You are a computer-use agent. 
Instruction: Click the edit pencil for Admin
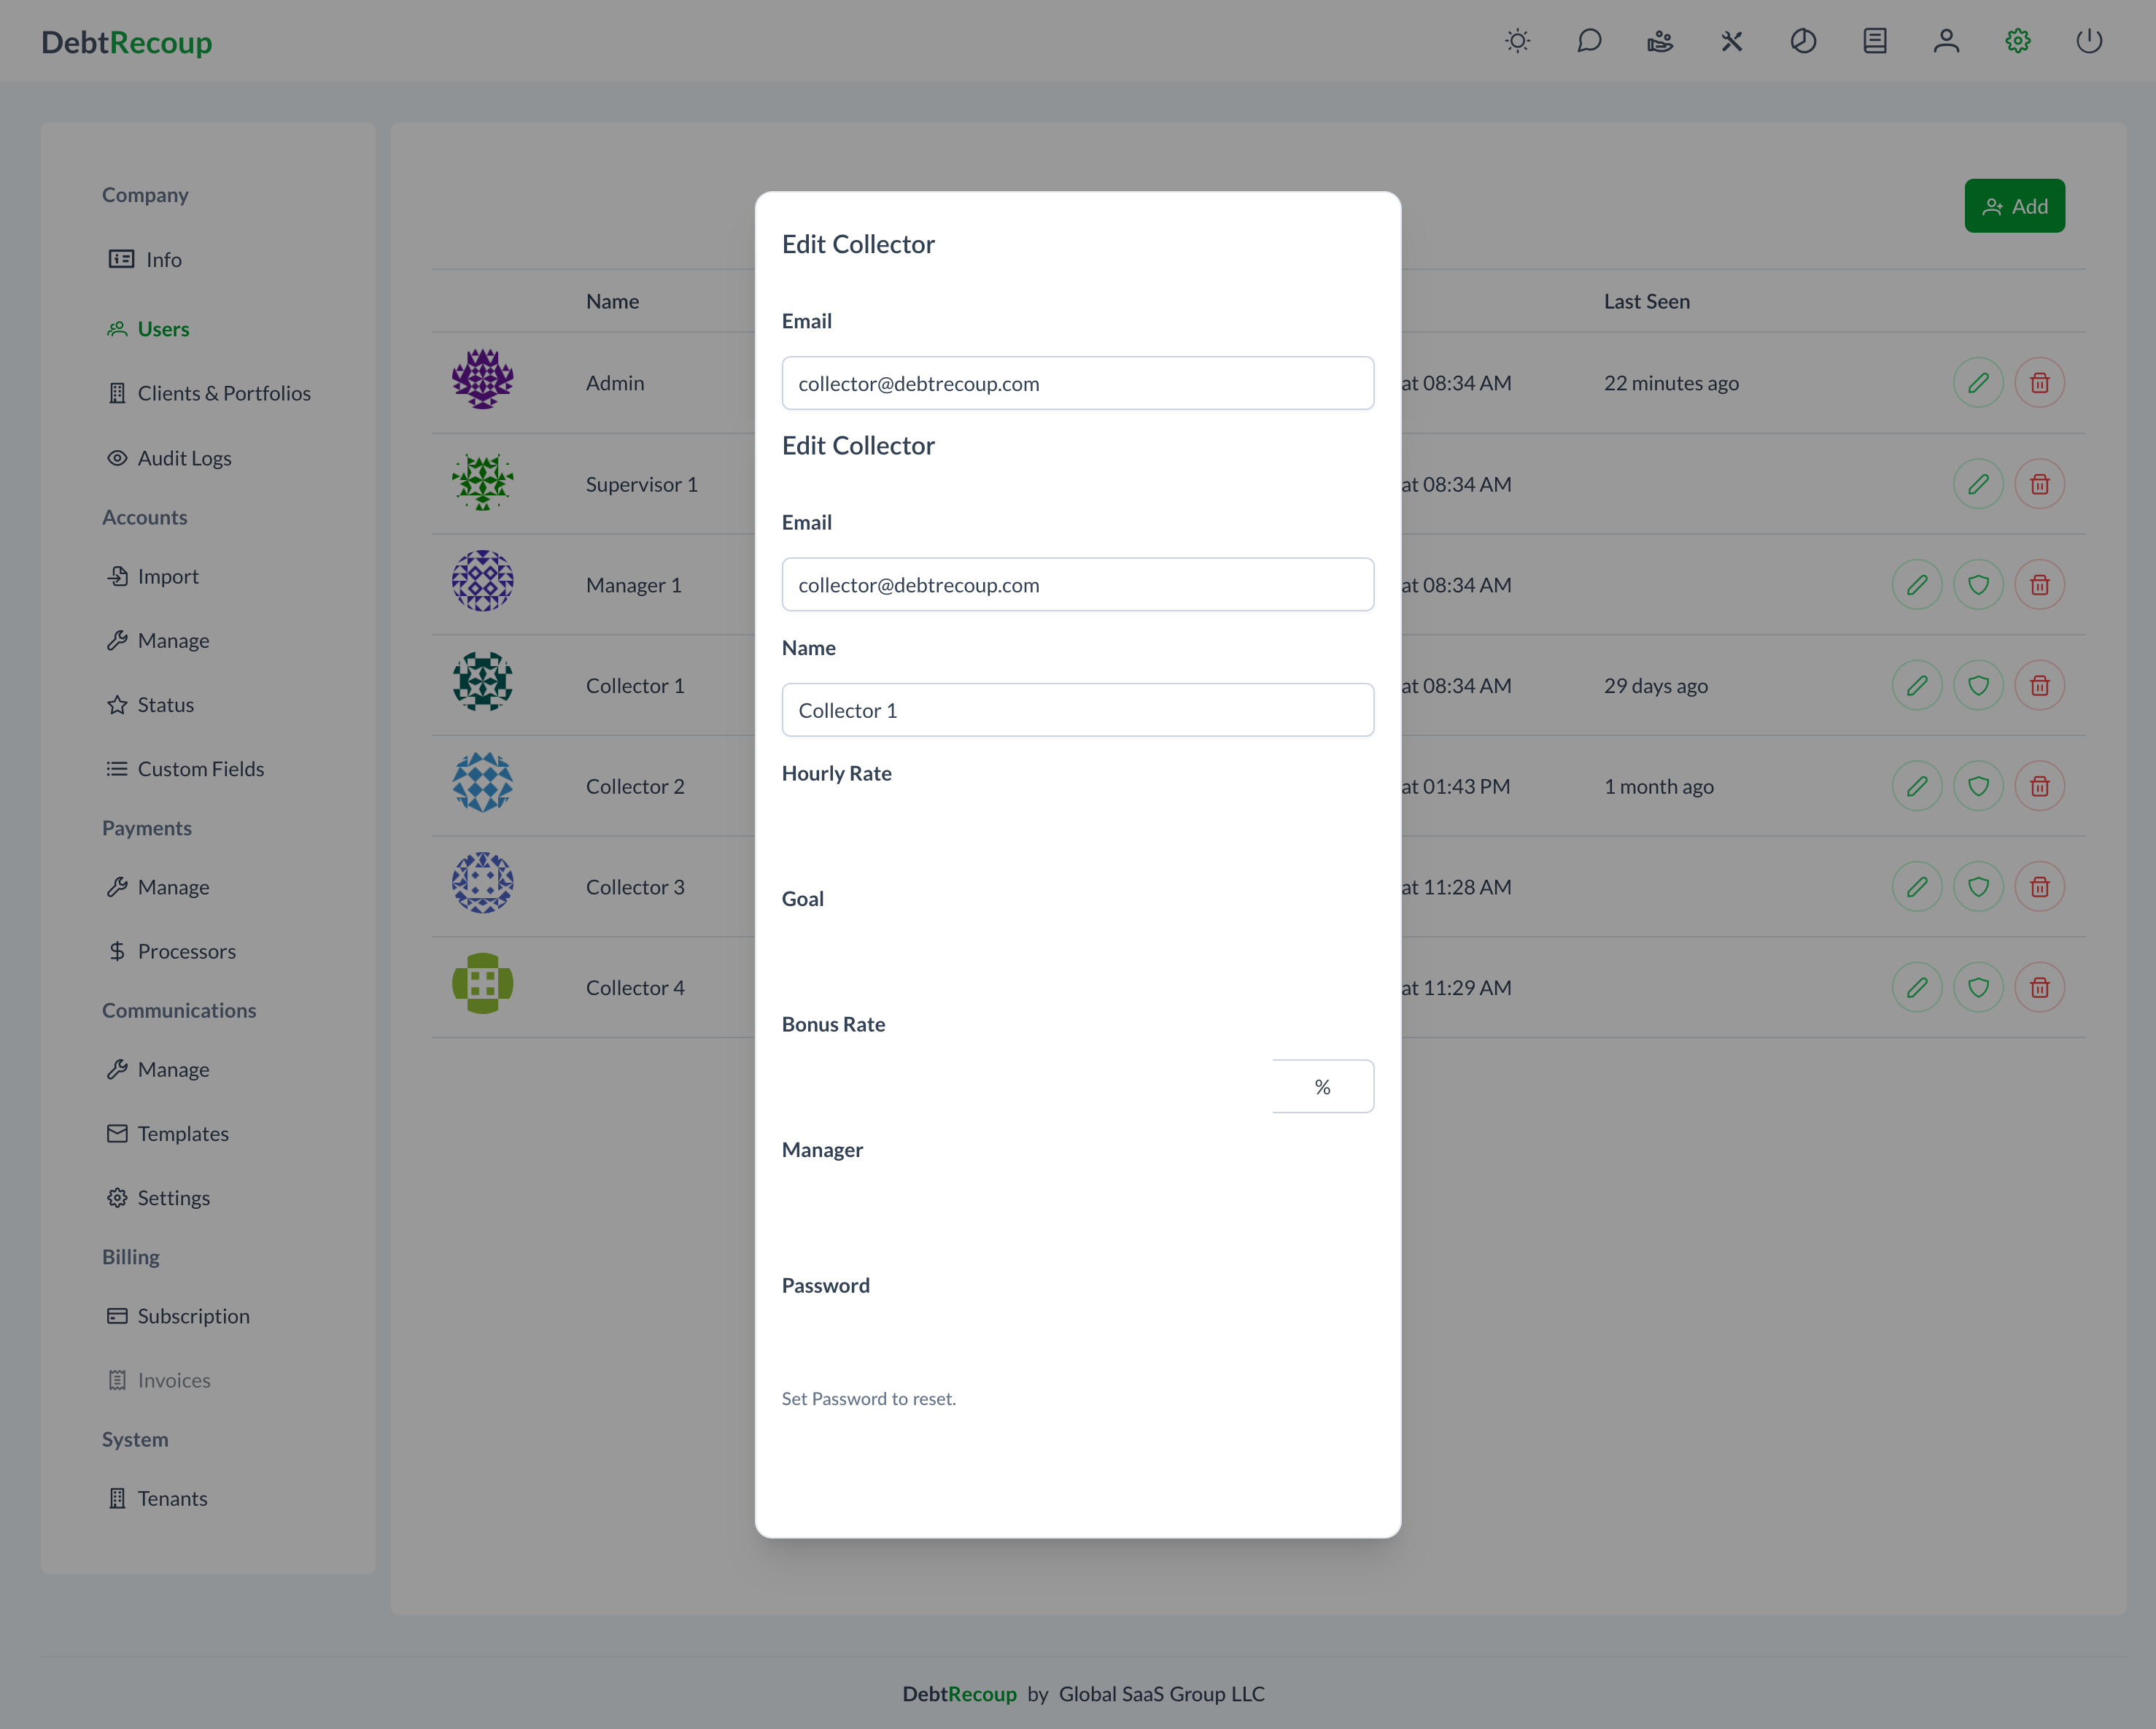coord(1977,383)
